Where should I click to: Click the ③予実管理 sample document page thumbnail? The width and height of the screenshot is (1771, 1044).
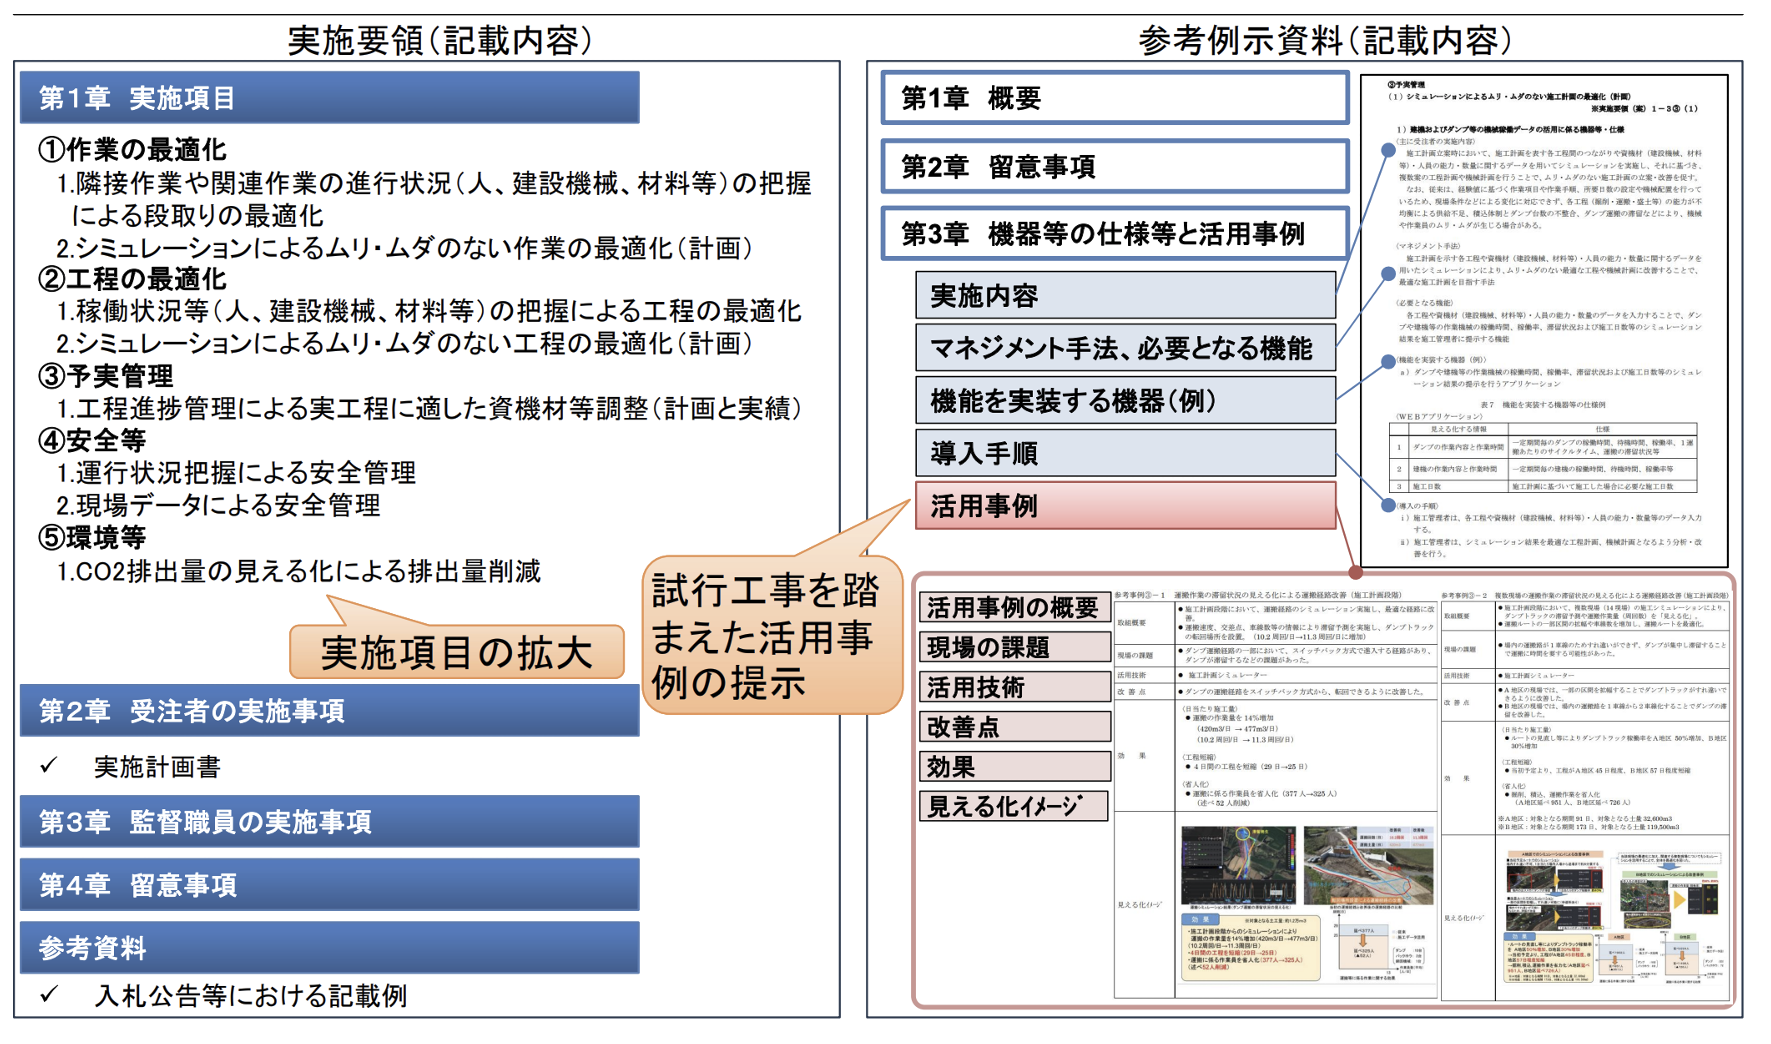tap(1544, 321)
